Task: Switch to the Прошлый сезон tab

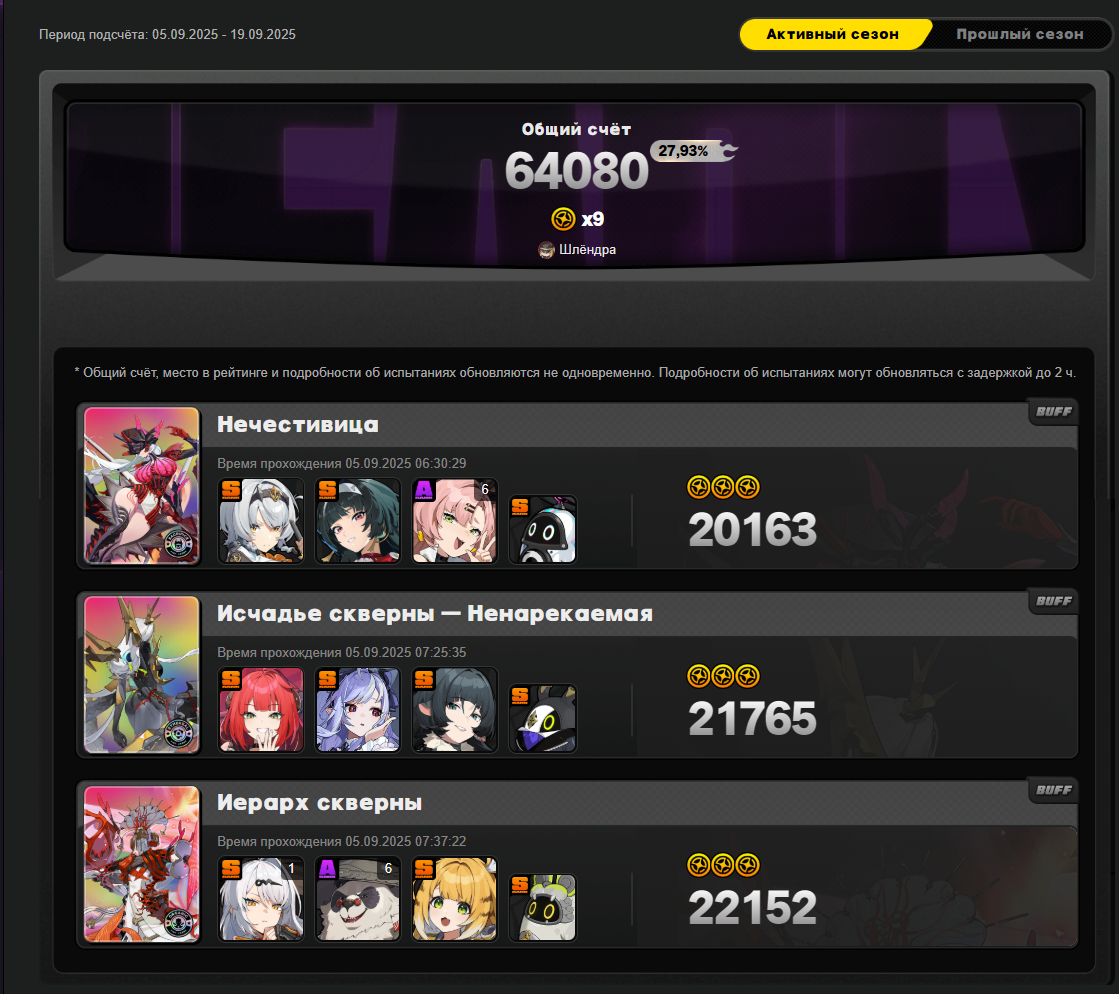Action: pos(1019,34)
